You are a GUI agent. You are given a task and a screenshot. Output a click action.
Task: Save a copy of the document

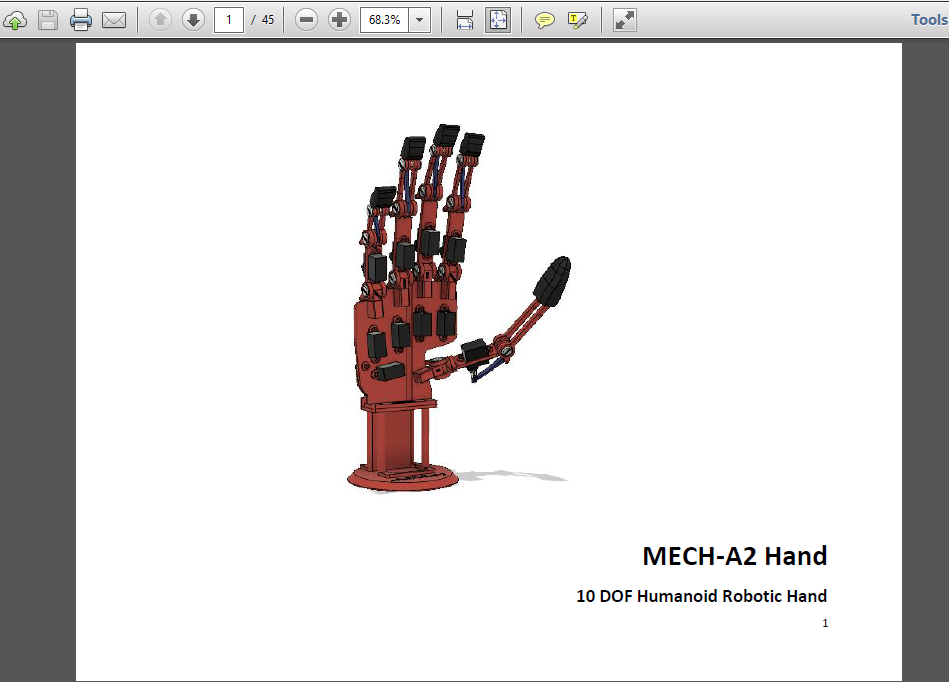point(46,19)
